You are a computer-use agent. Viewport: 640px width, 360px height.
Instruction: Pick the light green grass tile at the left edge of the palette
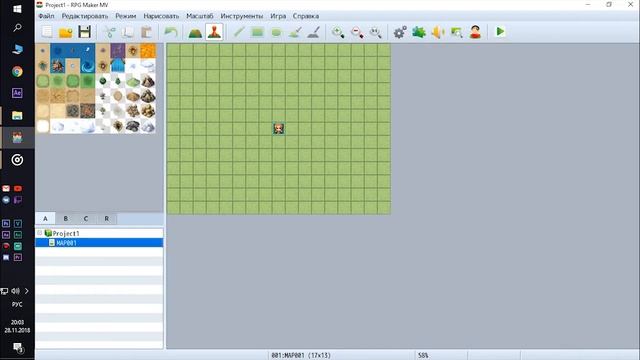pos(43,81)
